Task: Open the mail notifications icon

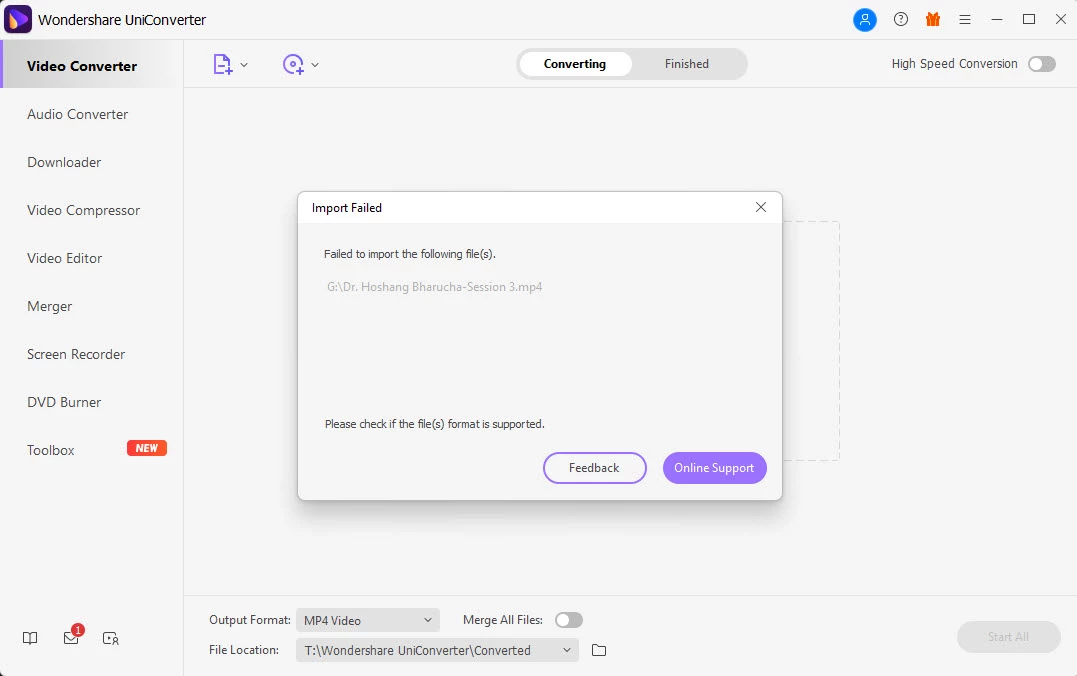Action: [71, 638]
